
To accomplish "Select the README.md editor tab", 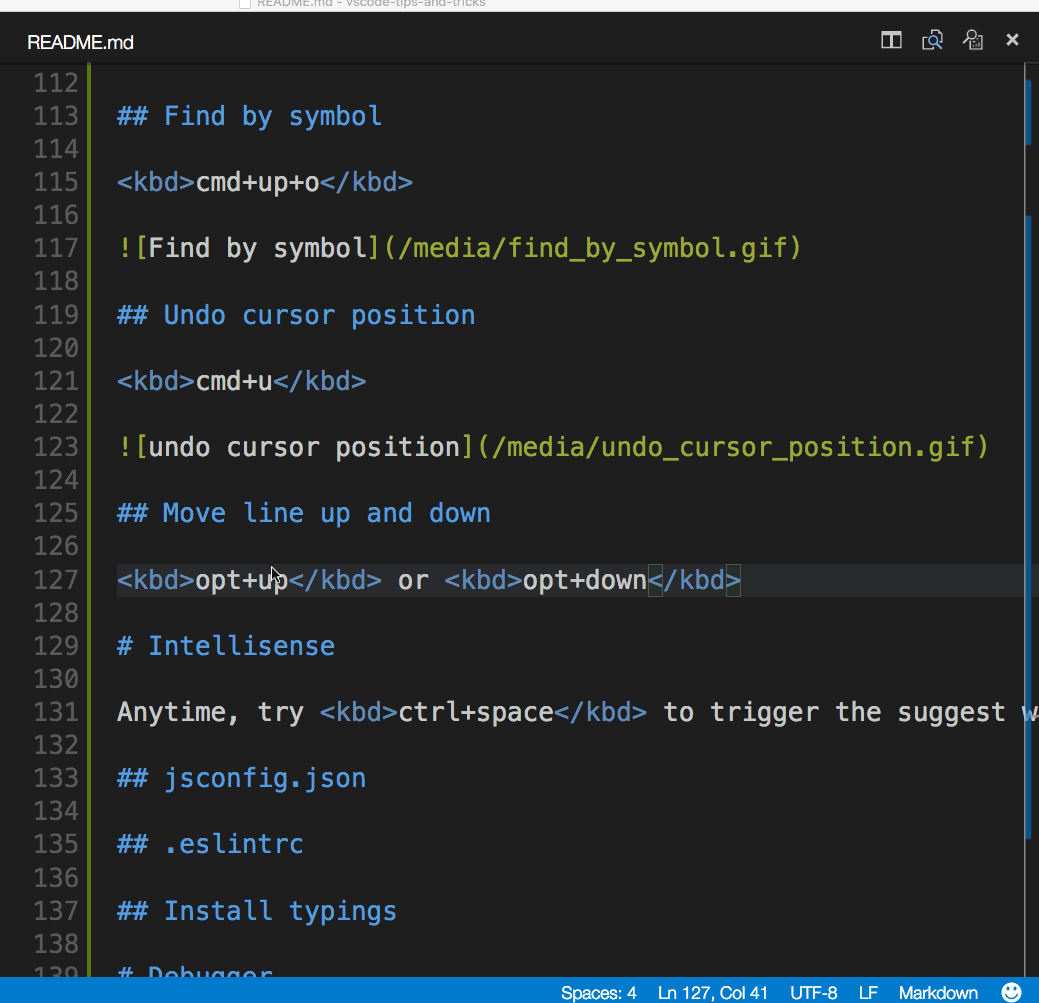I will pos(80,42).
